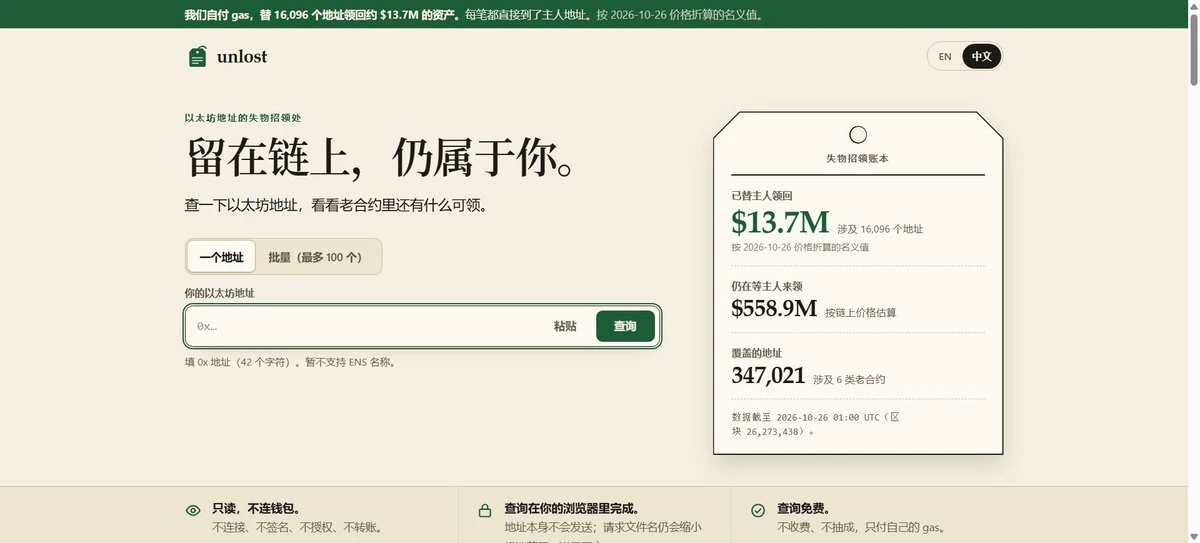Screen dimensions: 1200x543
Task: Switch language to 中文
Action: 982,57
